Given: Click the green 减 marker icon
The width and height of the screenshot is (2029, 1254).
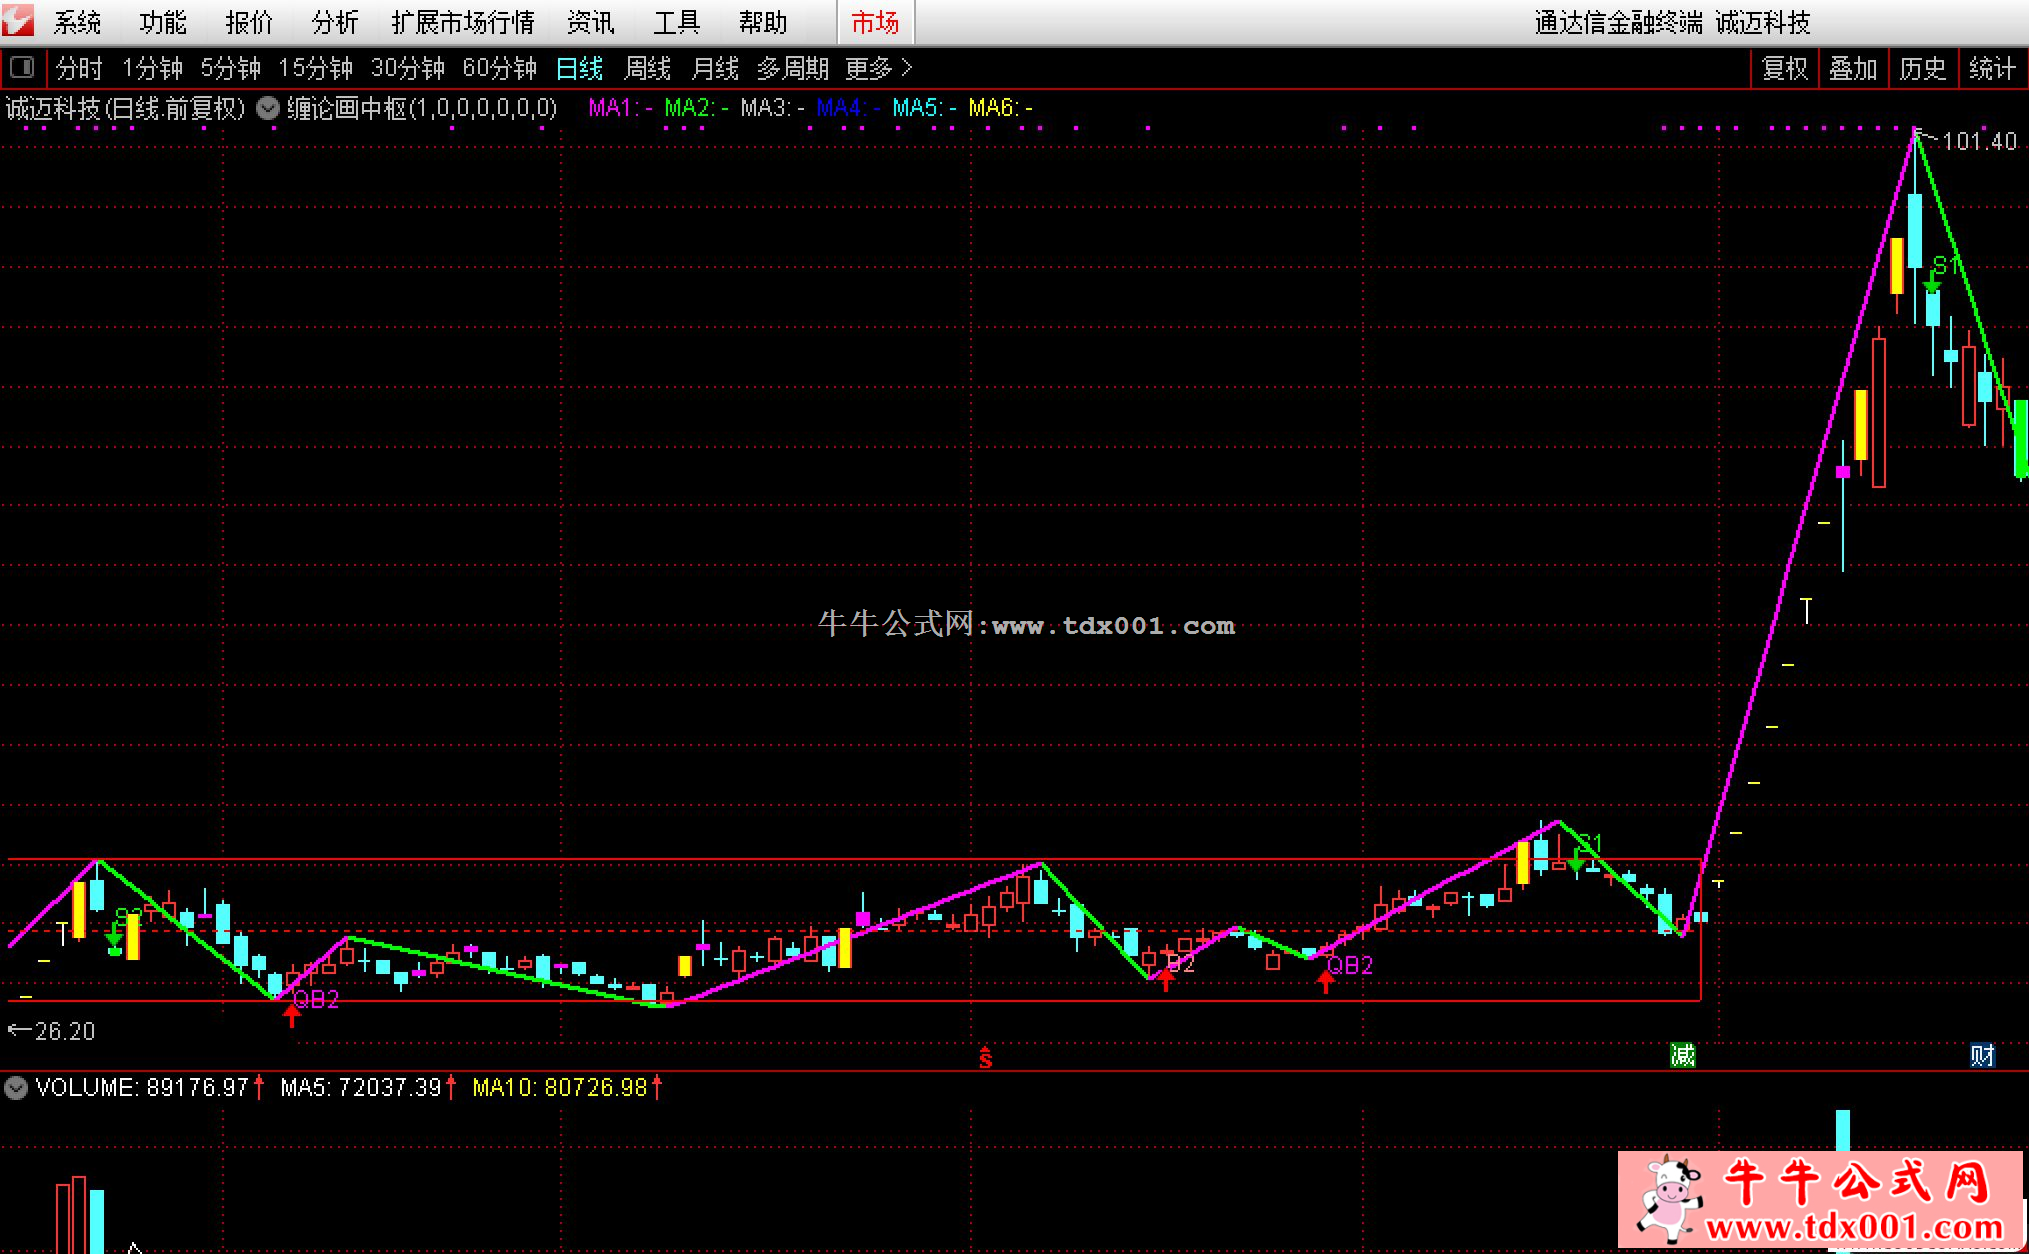Looking at the screenshot, I should [x=1683, y=1055].
